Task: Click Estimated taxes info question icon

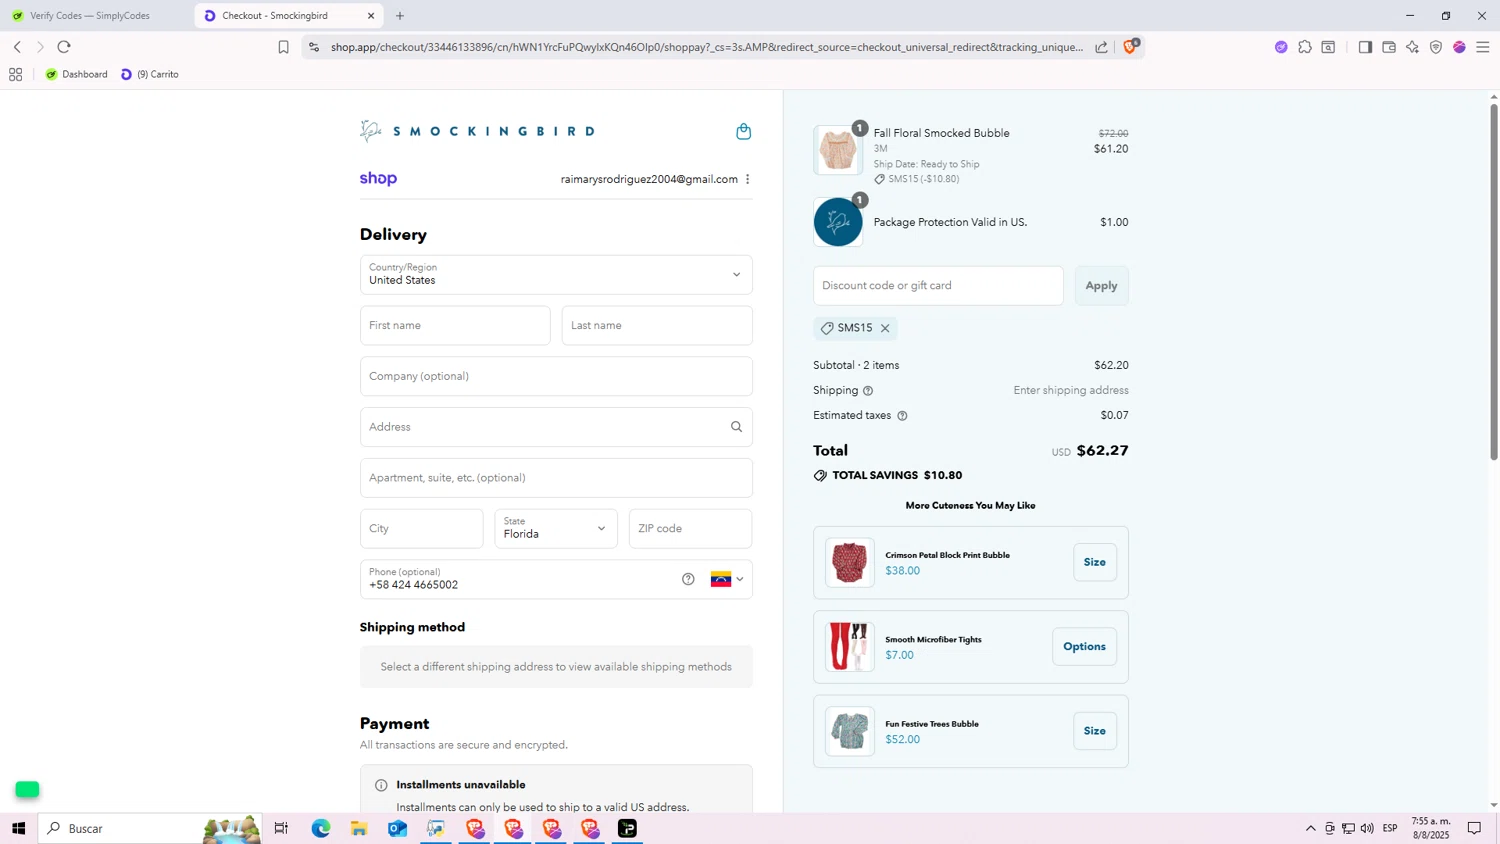Action: 902,416
